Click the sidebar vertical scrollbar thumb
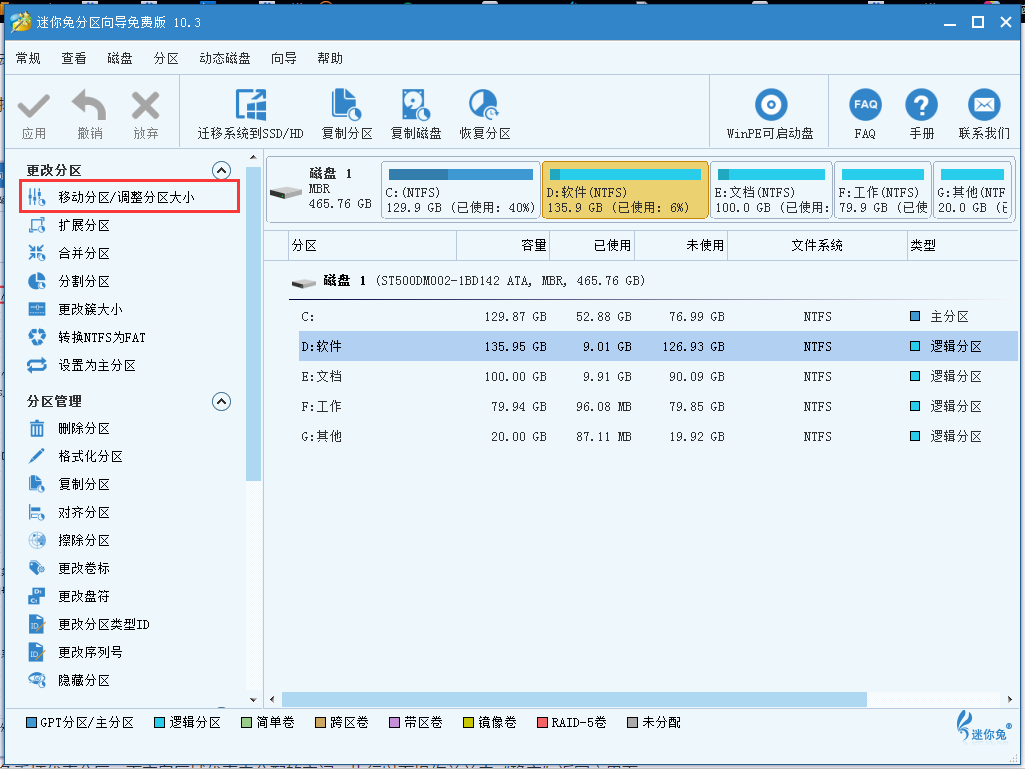This screenshot has height=769, width=1025. point(254,324)
